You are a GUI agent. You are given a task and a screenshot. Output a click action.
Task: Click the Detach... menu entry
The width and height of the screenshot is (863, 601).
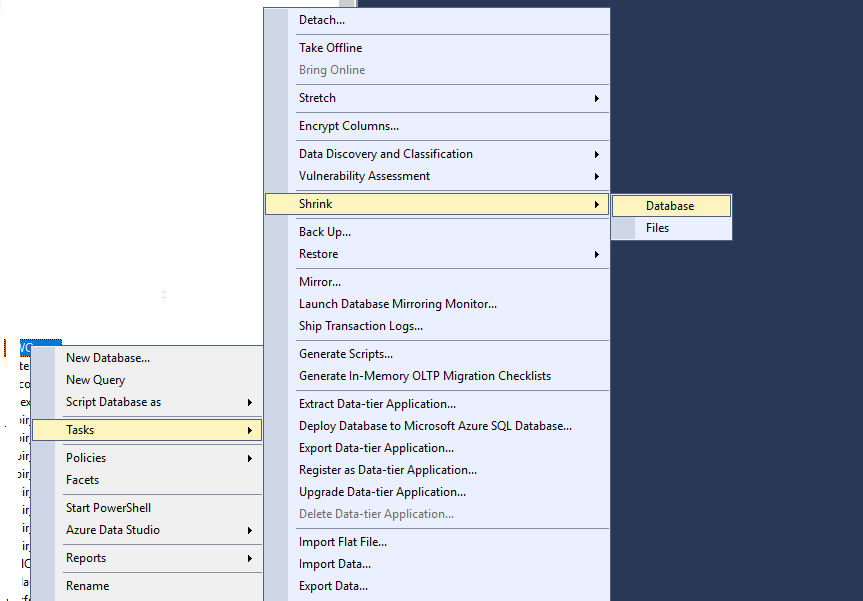coord(322,20)
